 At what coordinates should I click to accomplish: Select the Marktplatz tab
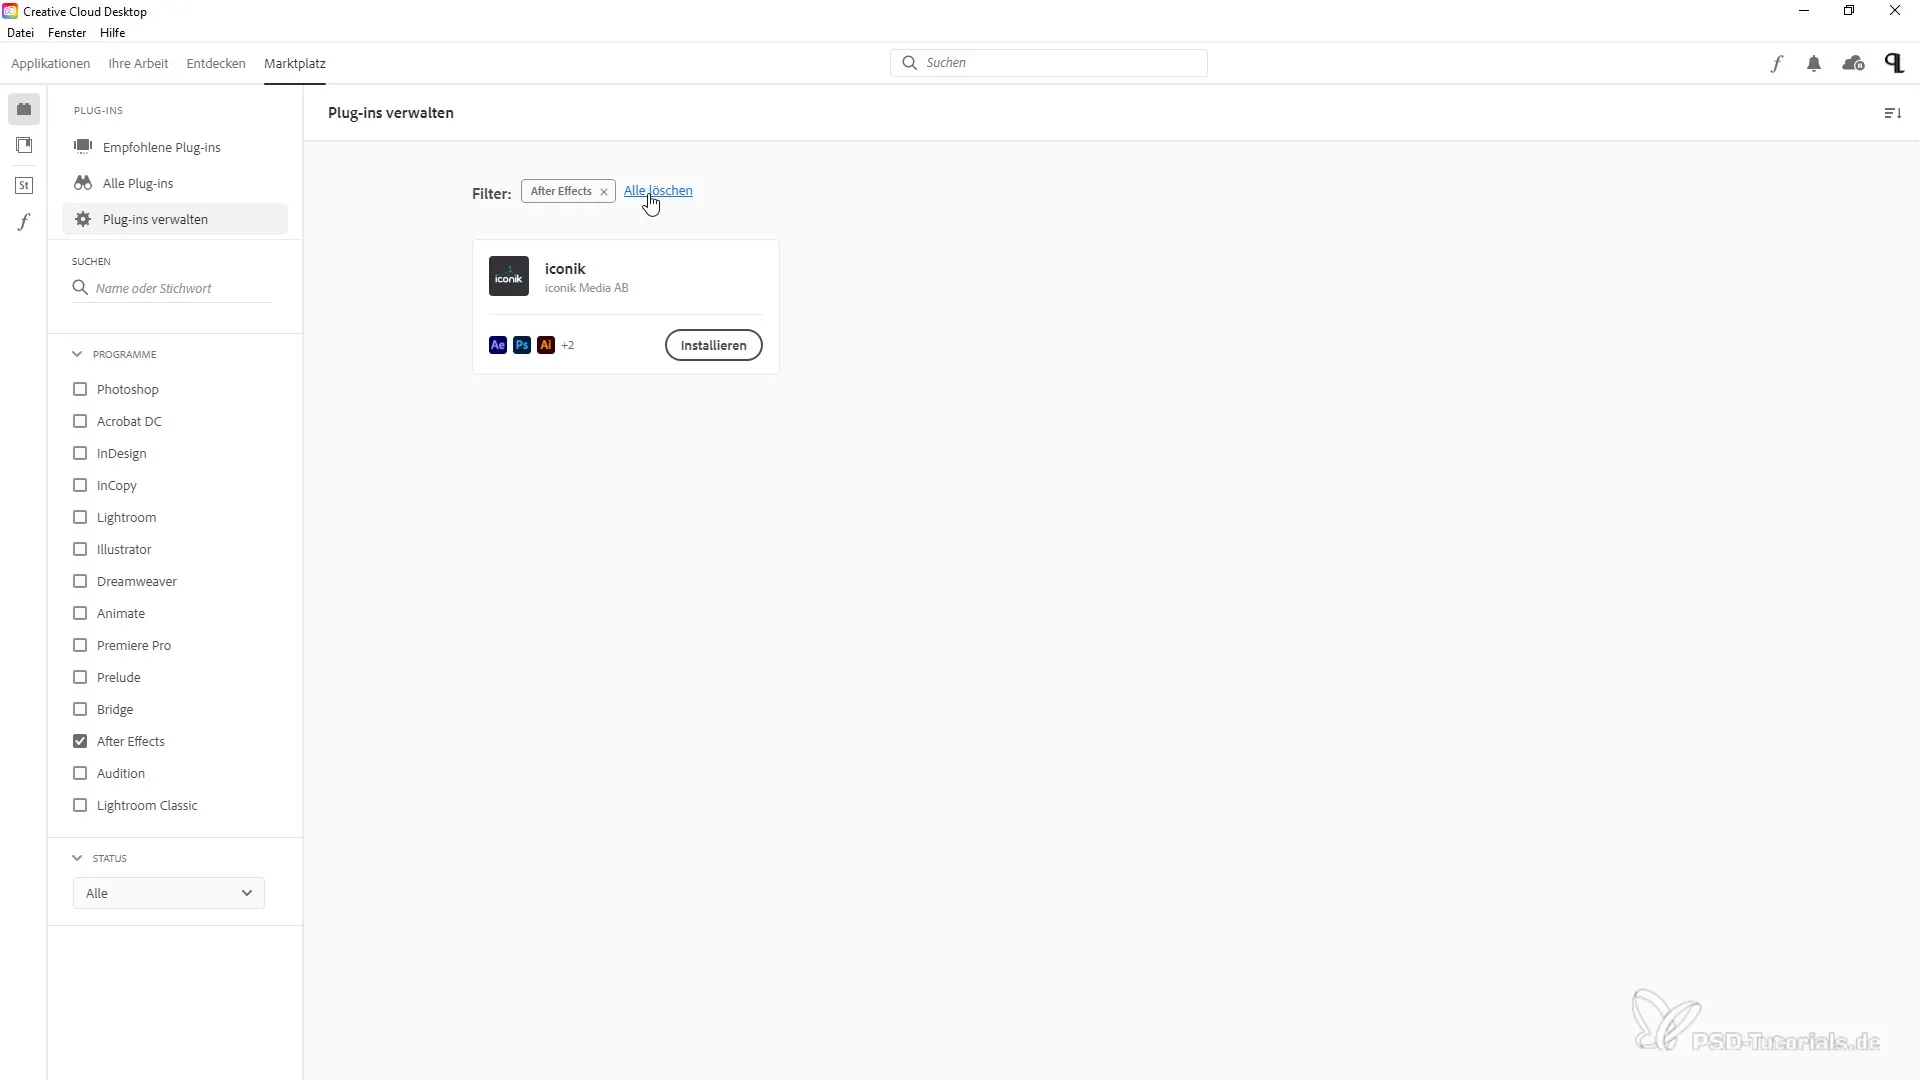(x=295, y=63)
